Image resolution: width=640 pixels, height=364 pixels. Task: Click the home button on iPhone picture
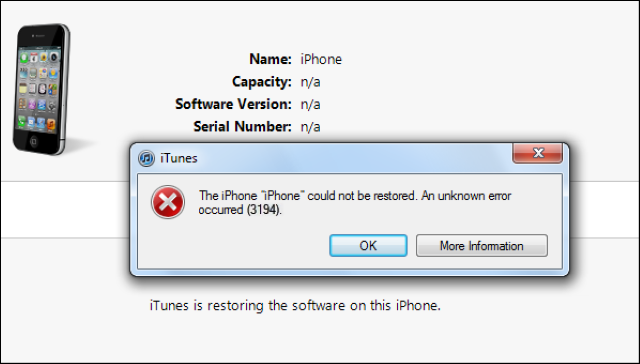(34, 141)
